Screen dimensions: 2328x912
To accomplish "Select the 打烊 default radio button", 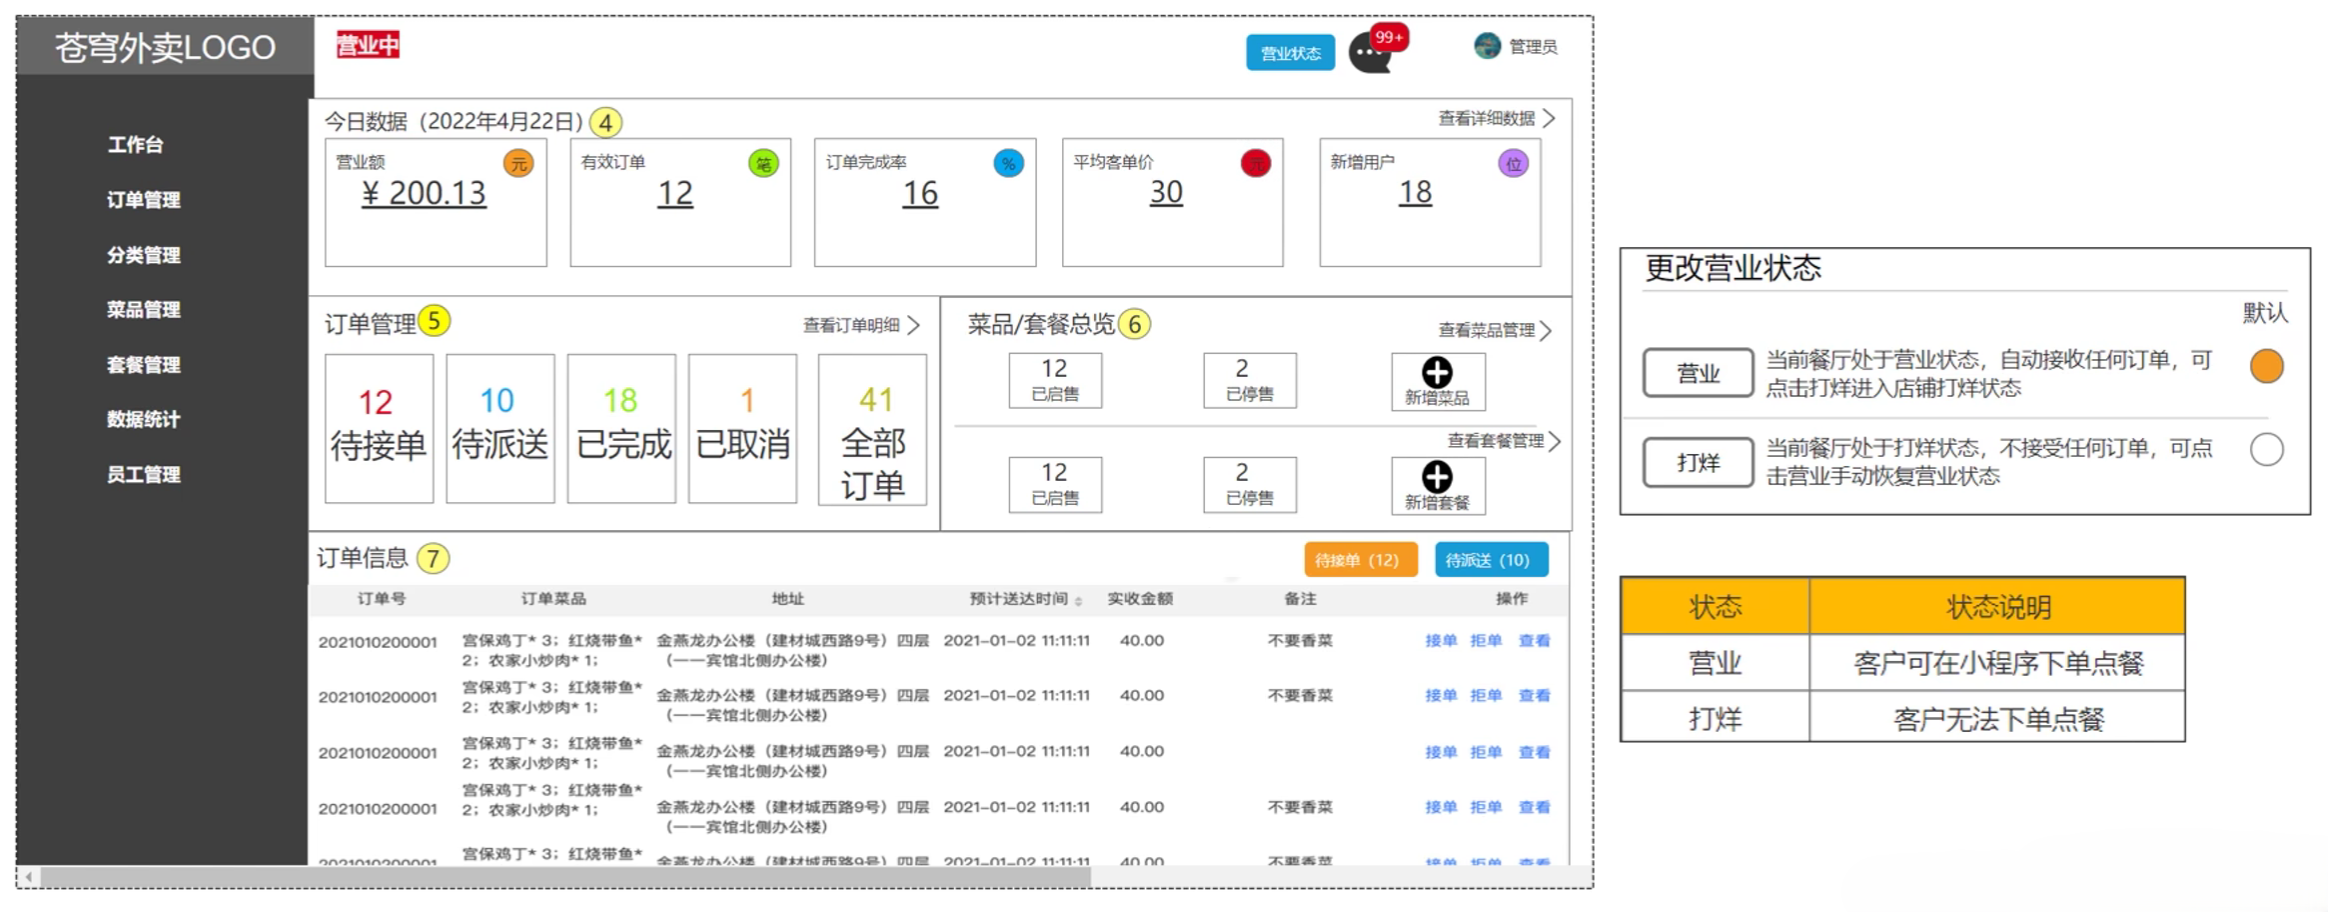I will pyautogui.click(x=2266, y=450).
